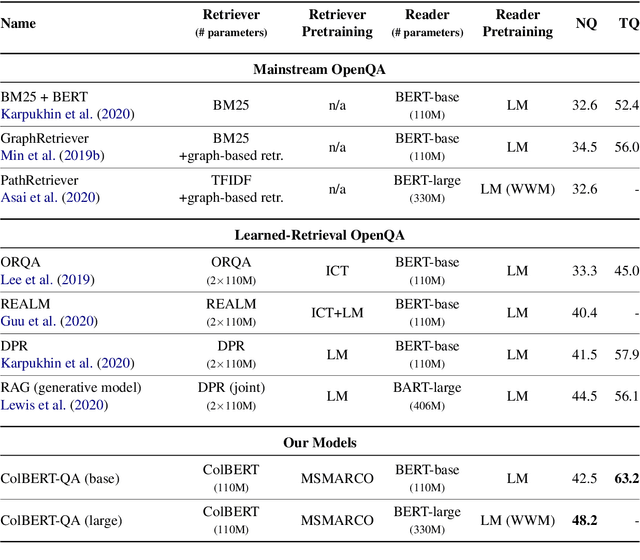Click the bold 48.2 NQ score
The height and width of the screenshot is (560, 640).
click(x=584, y=519)
